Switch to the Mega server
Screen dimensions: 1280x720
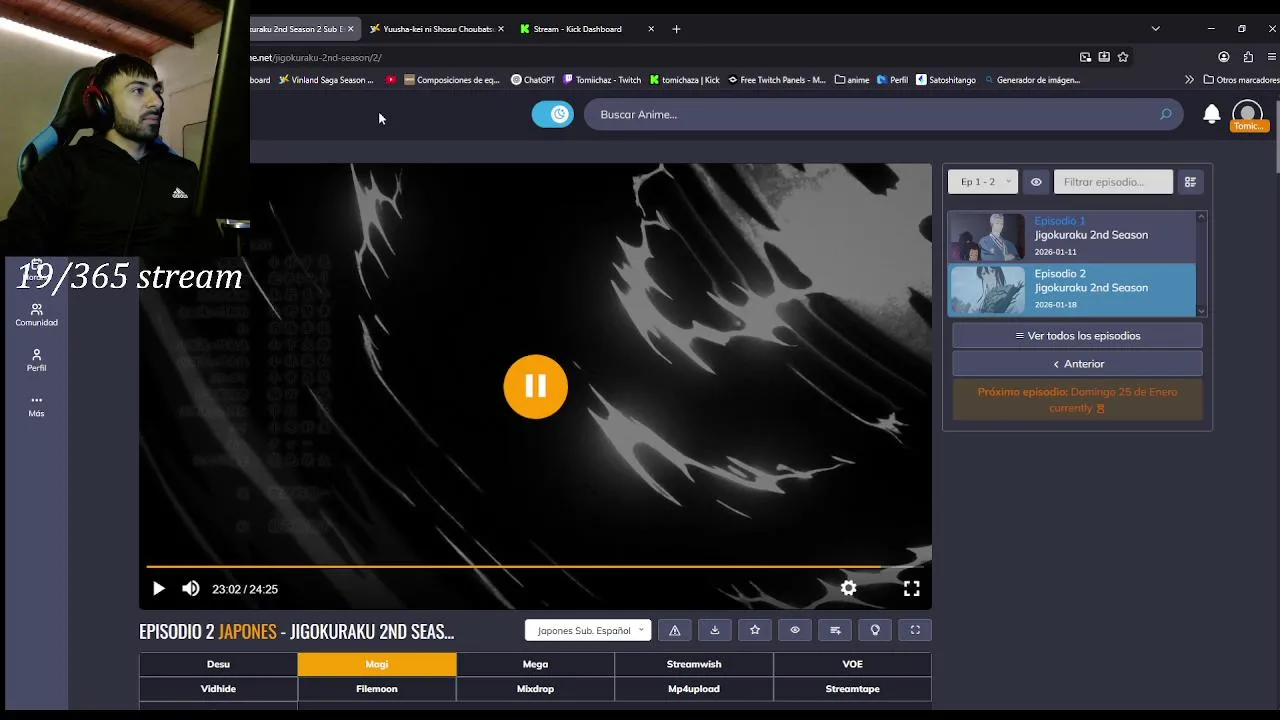point(535,664)
